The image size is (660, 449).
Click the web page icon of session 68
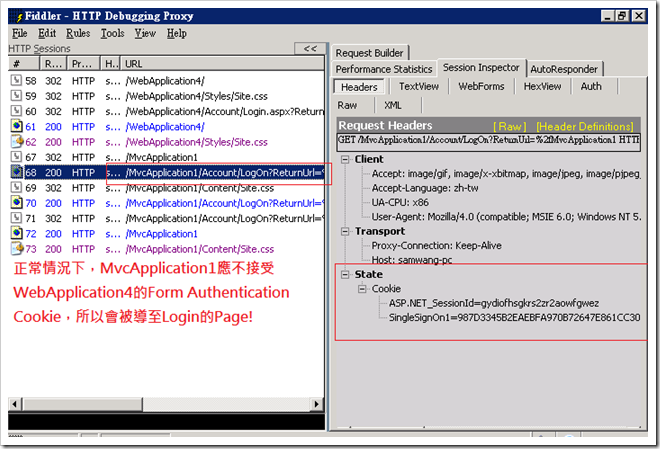16,172
